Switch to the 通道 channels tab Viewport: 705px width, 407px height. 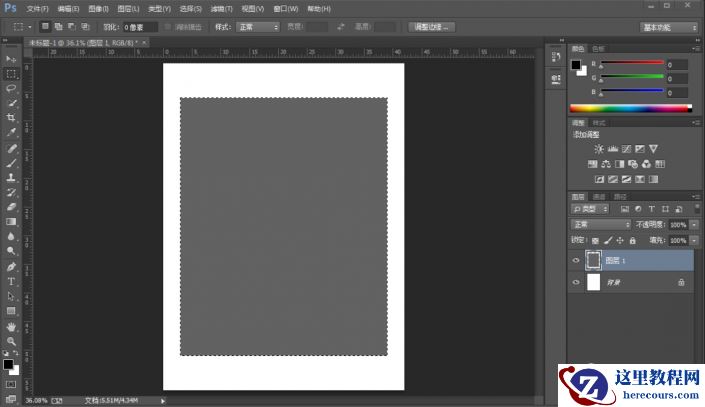pyautogui.click(x=599, y=197)
